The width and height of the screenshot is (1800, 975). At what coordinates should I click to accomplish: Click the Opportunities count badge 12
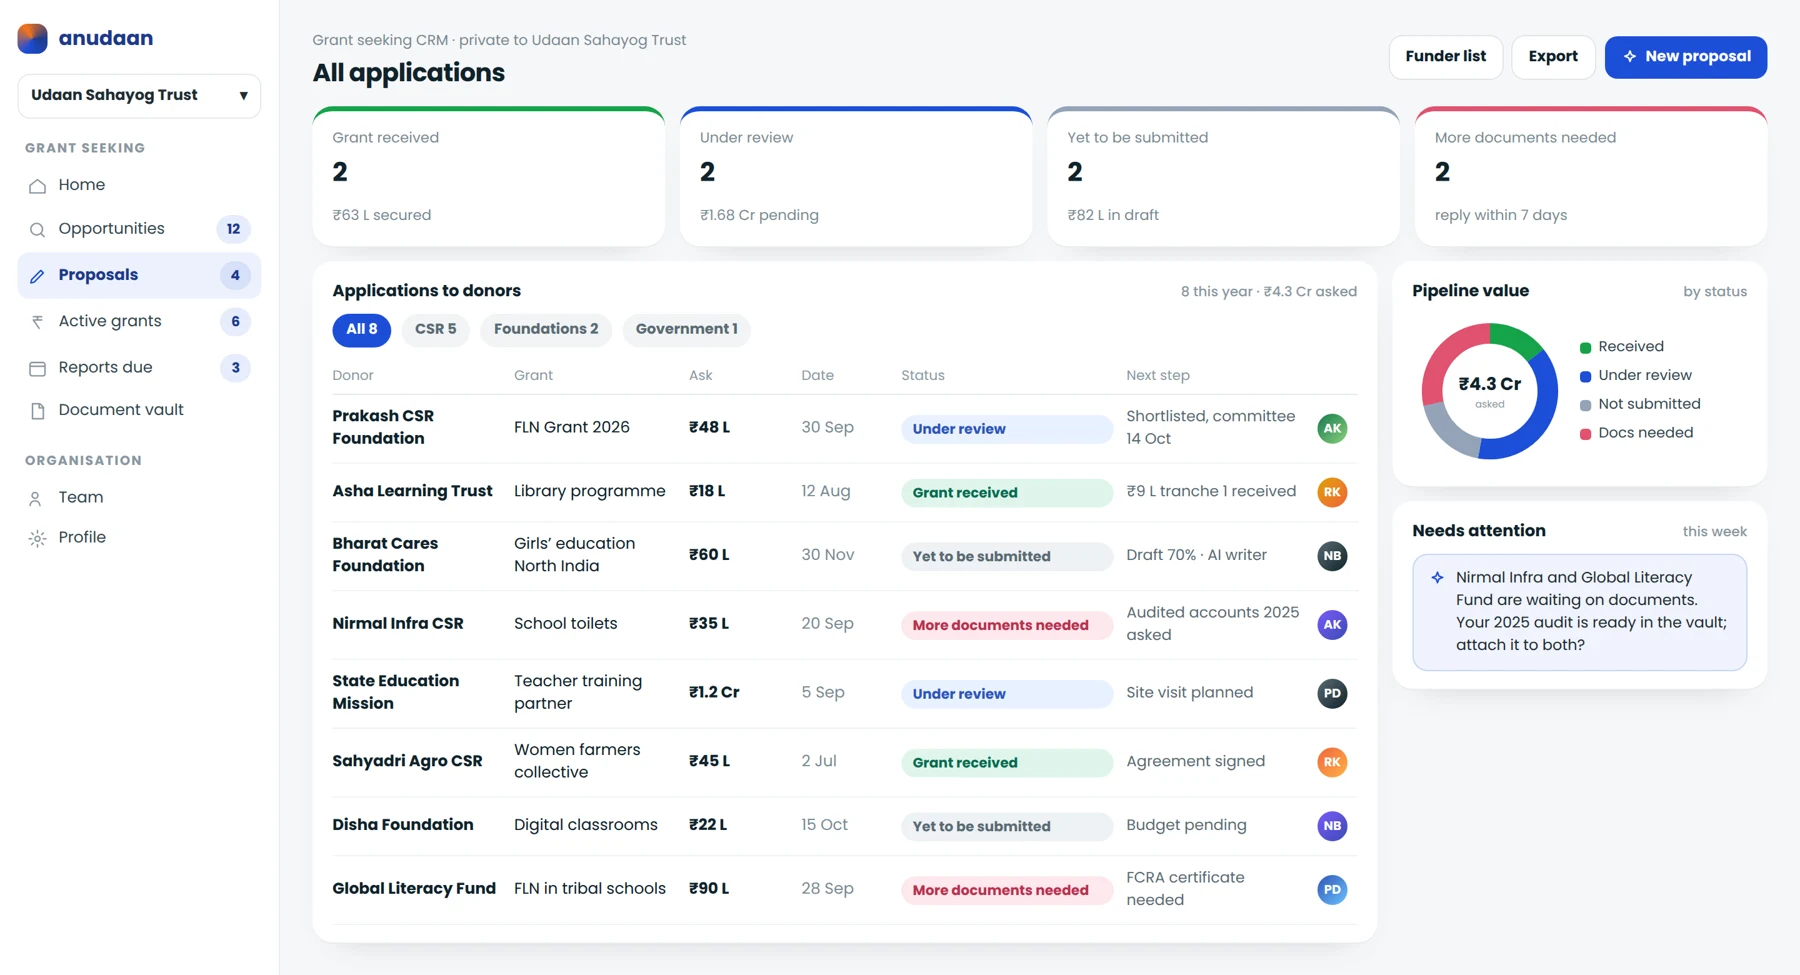[233, 229]
